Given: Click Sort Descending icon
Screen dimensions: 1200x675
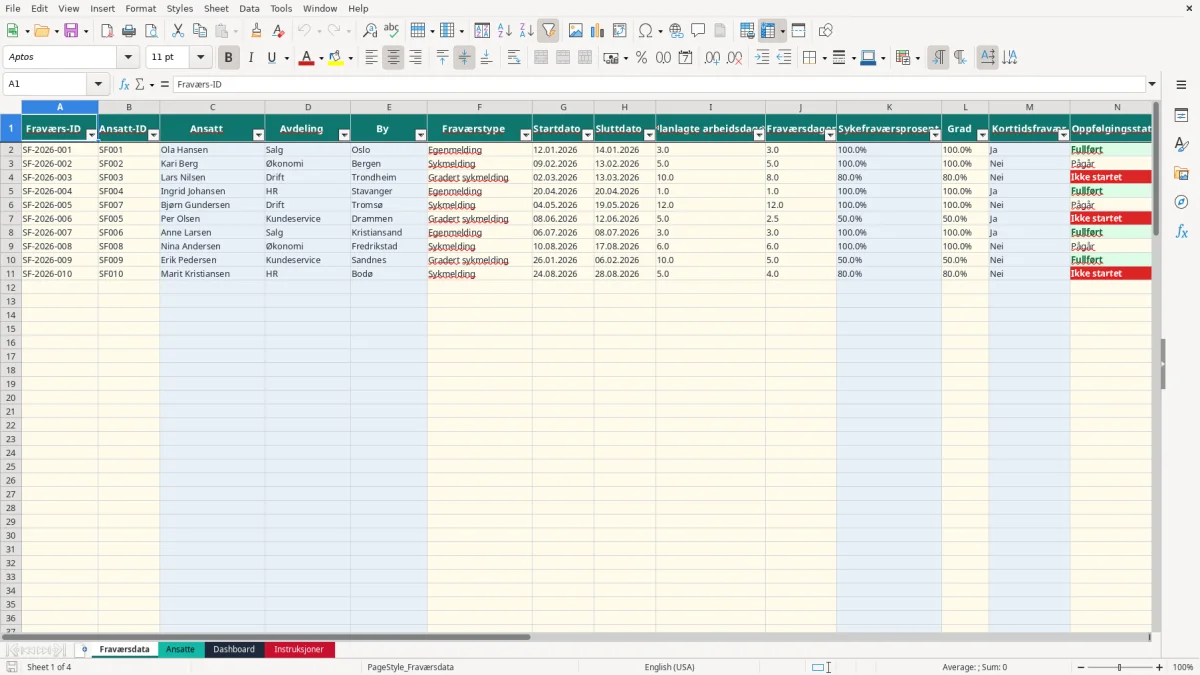Looking at the screenshot, I should coord(526,31).
